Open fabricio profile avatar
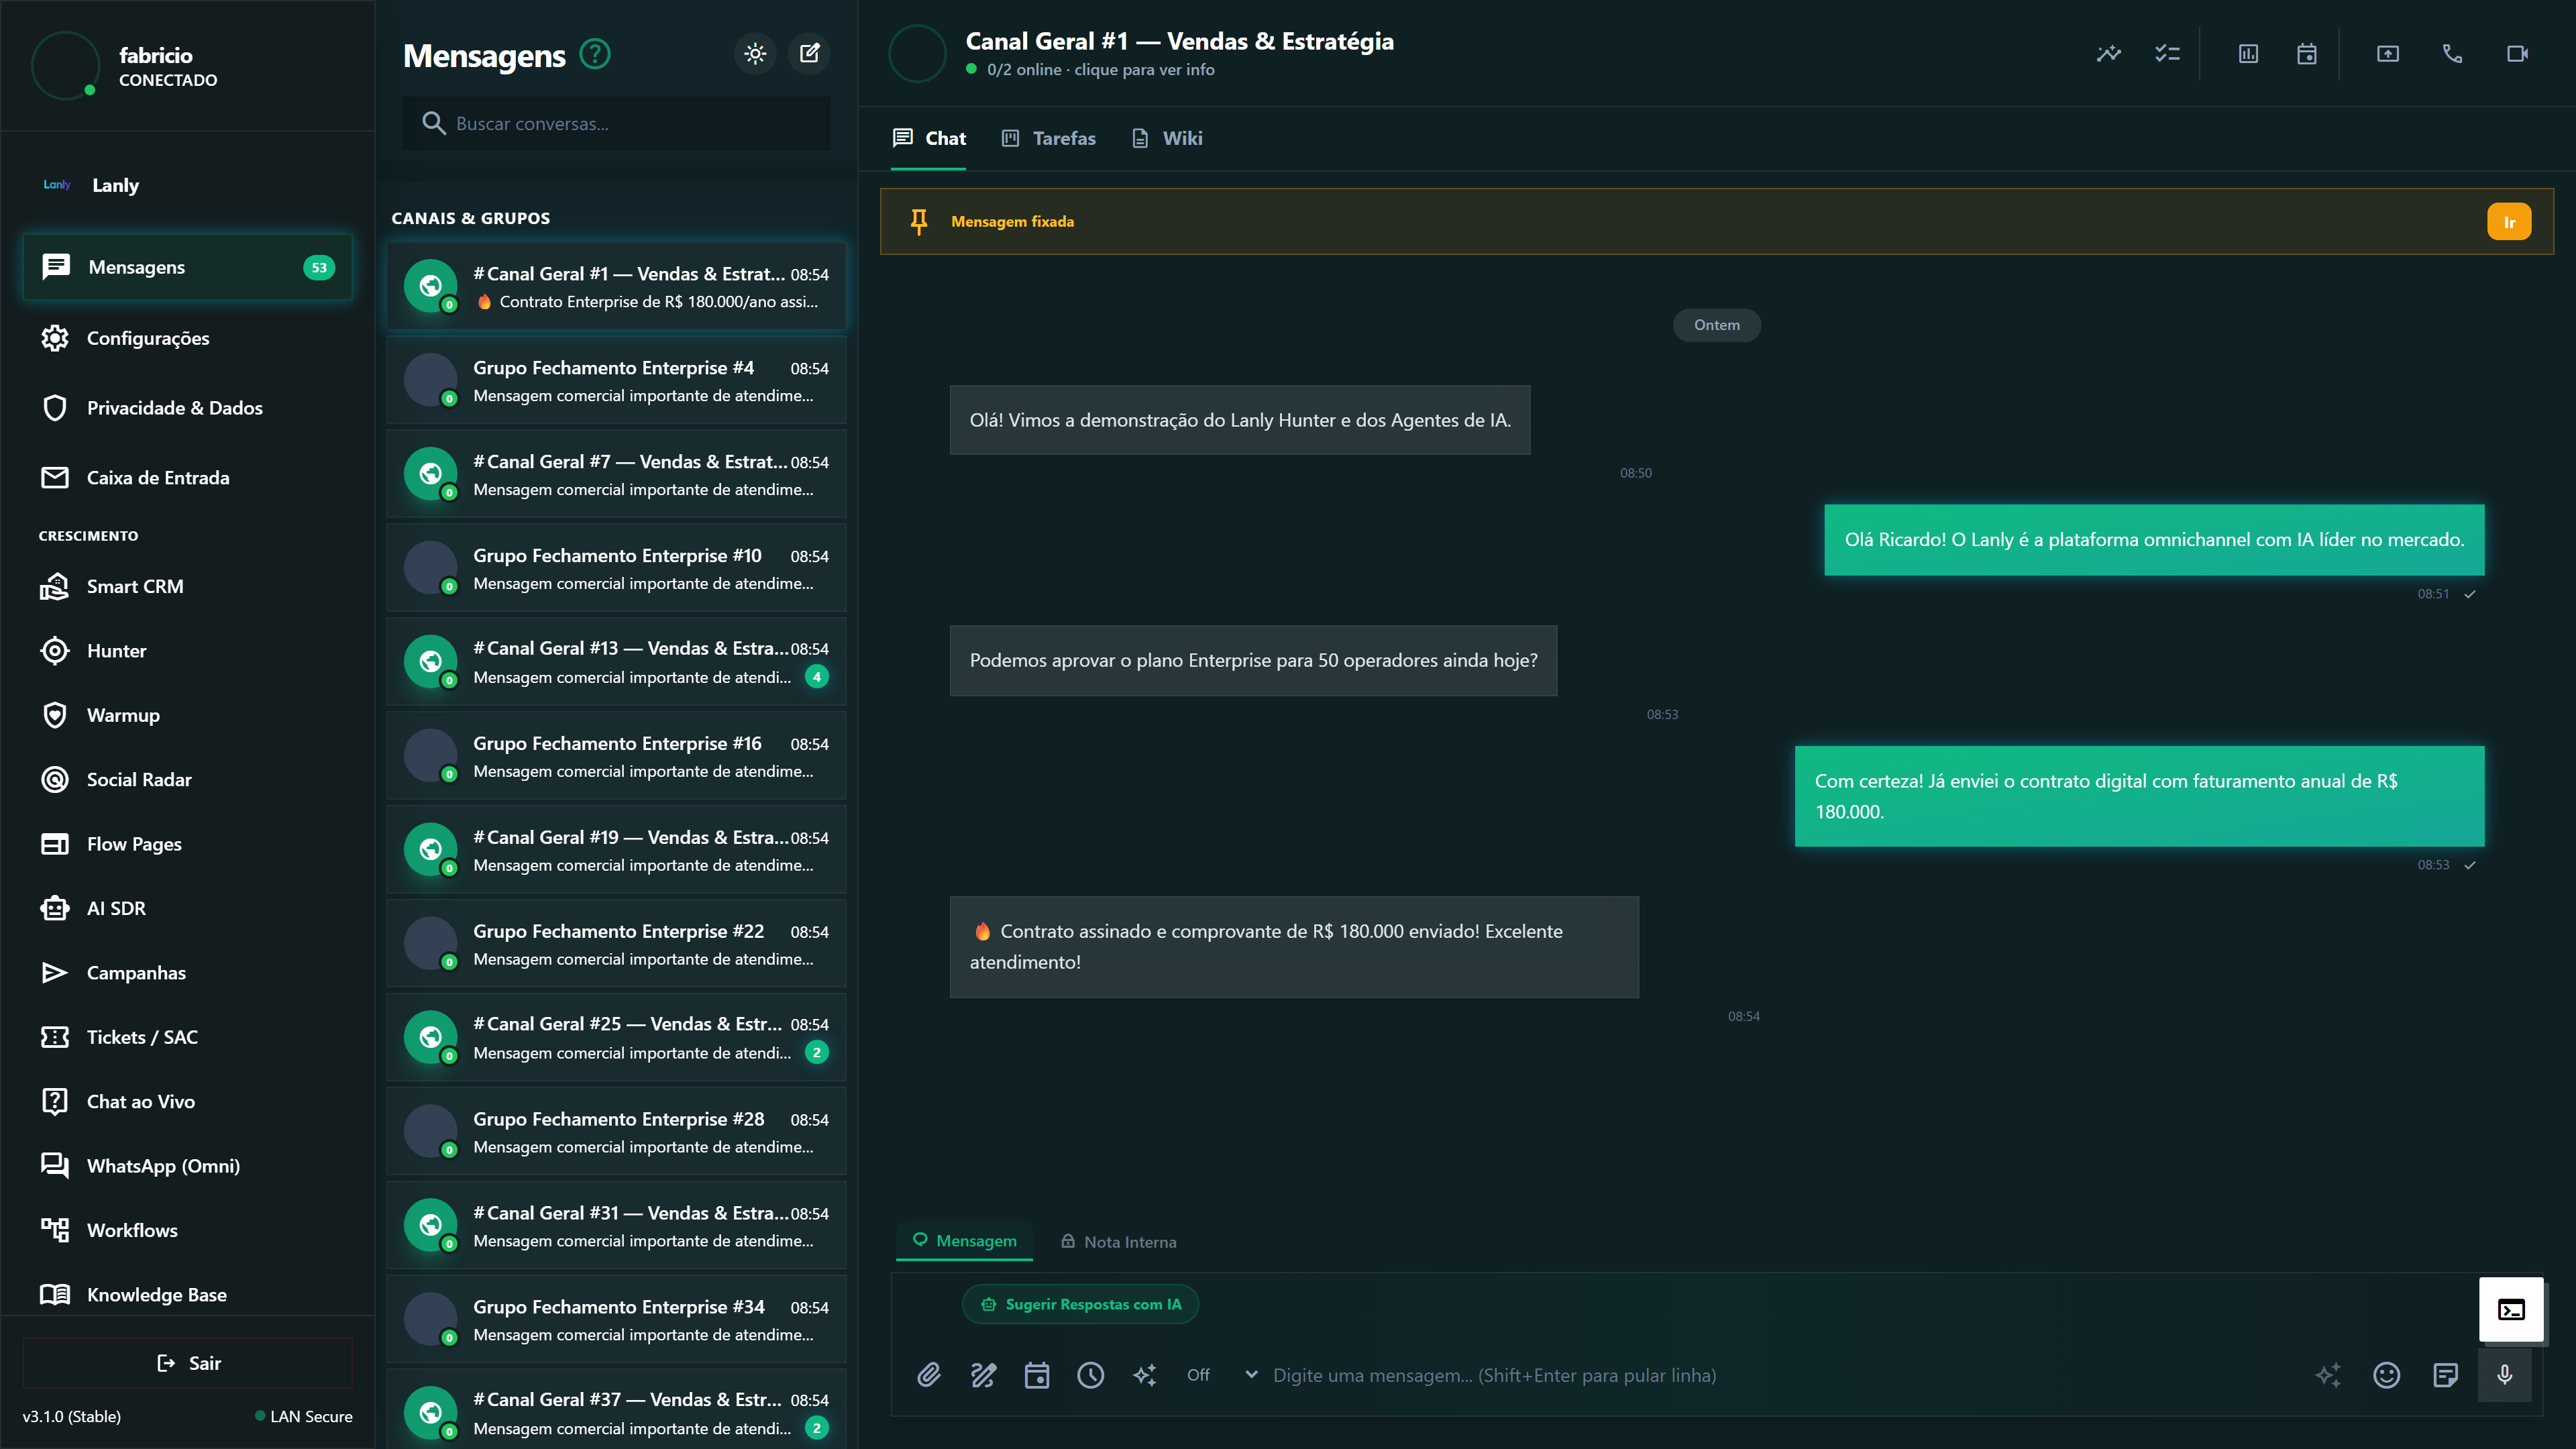Viewport: 2576px width, 1449px height. click(x=65, y=66)
